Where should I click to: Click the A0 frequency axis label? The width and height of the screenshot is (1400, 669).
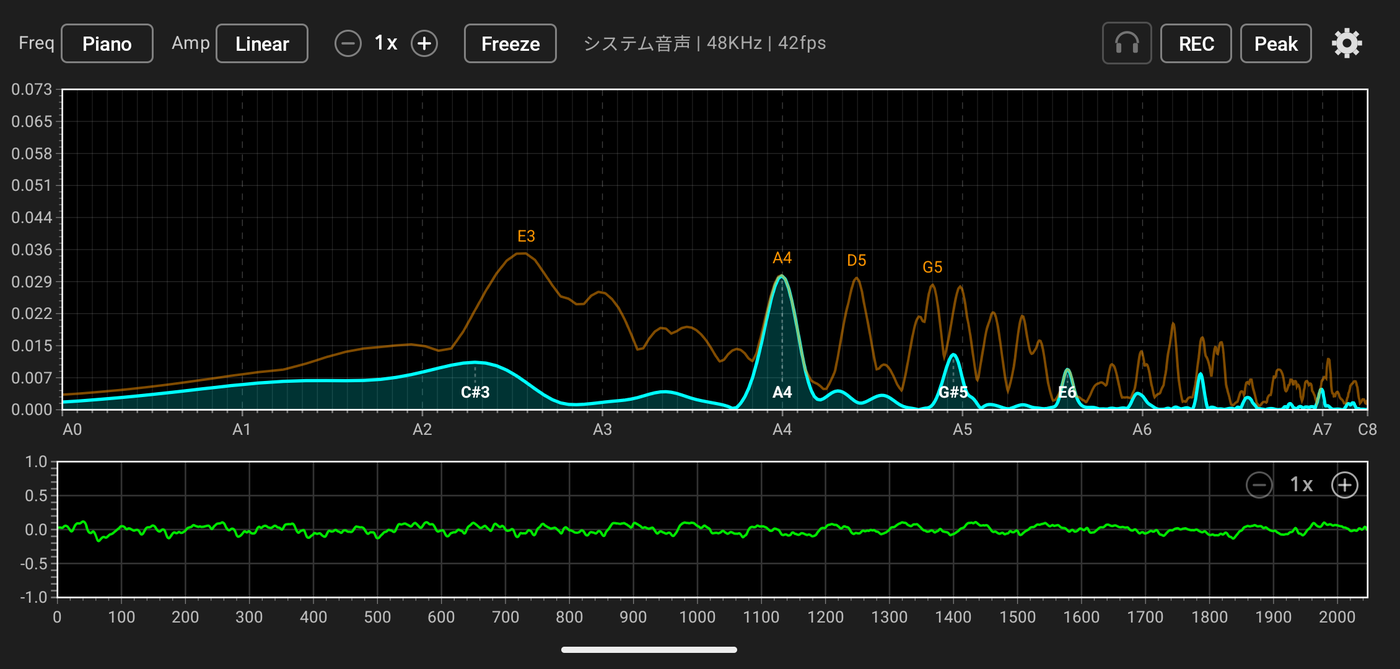coord(72,430)
